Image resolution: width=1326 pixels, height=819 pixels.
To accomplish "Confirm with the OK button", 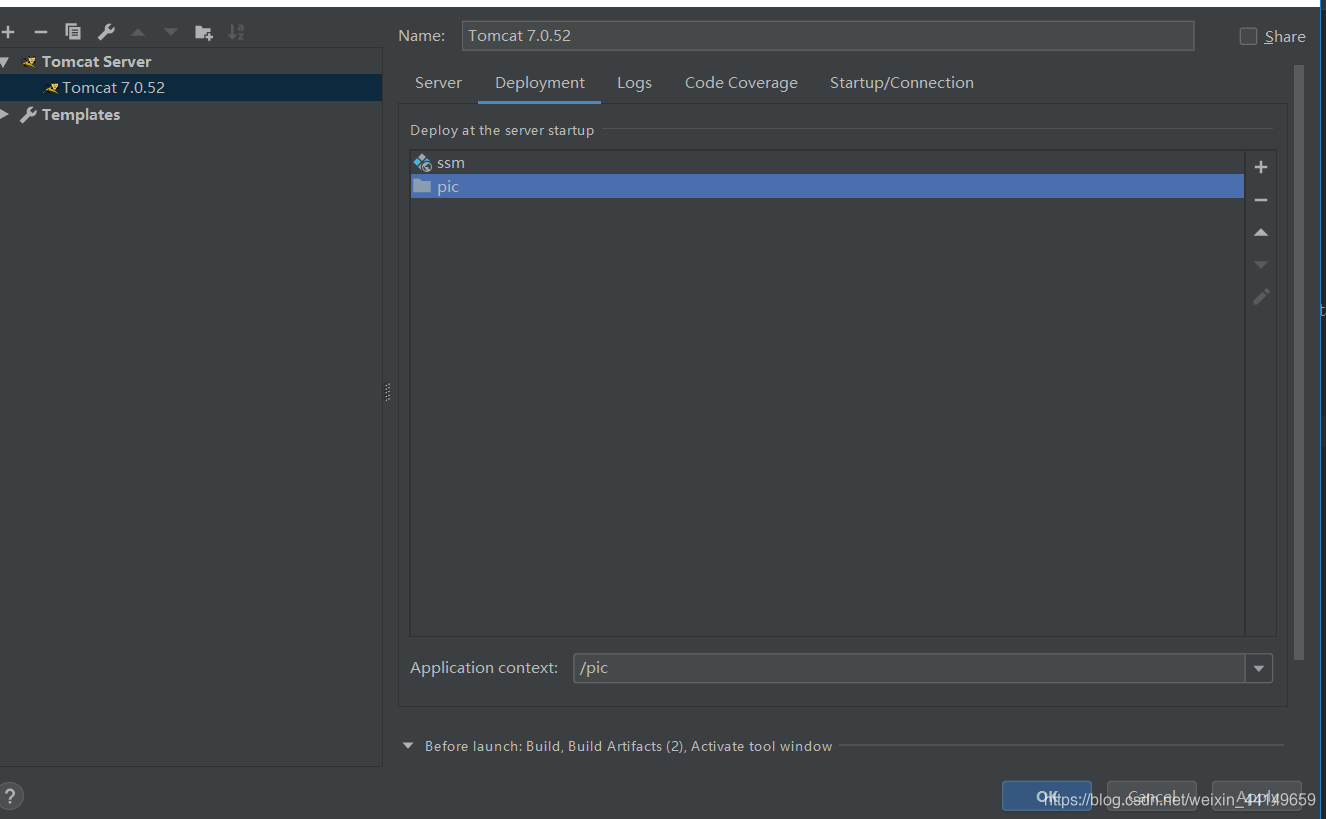I will click(1047, 796).
